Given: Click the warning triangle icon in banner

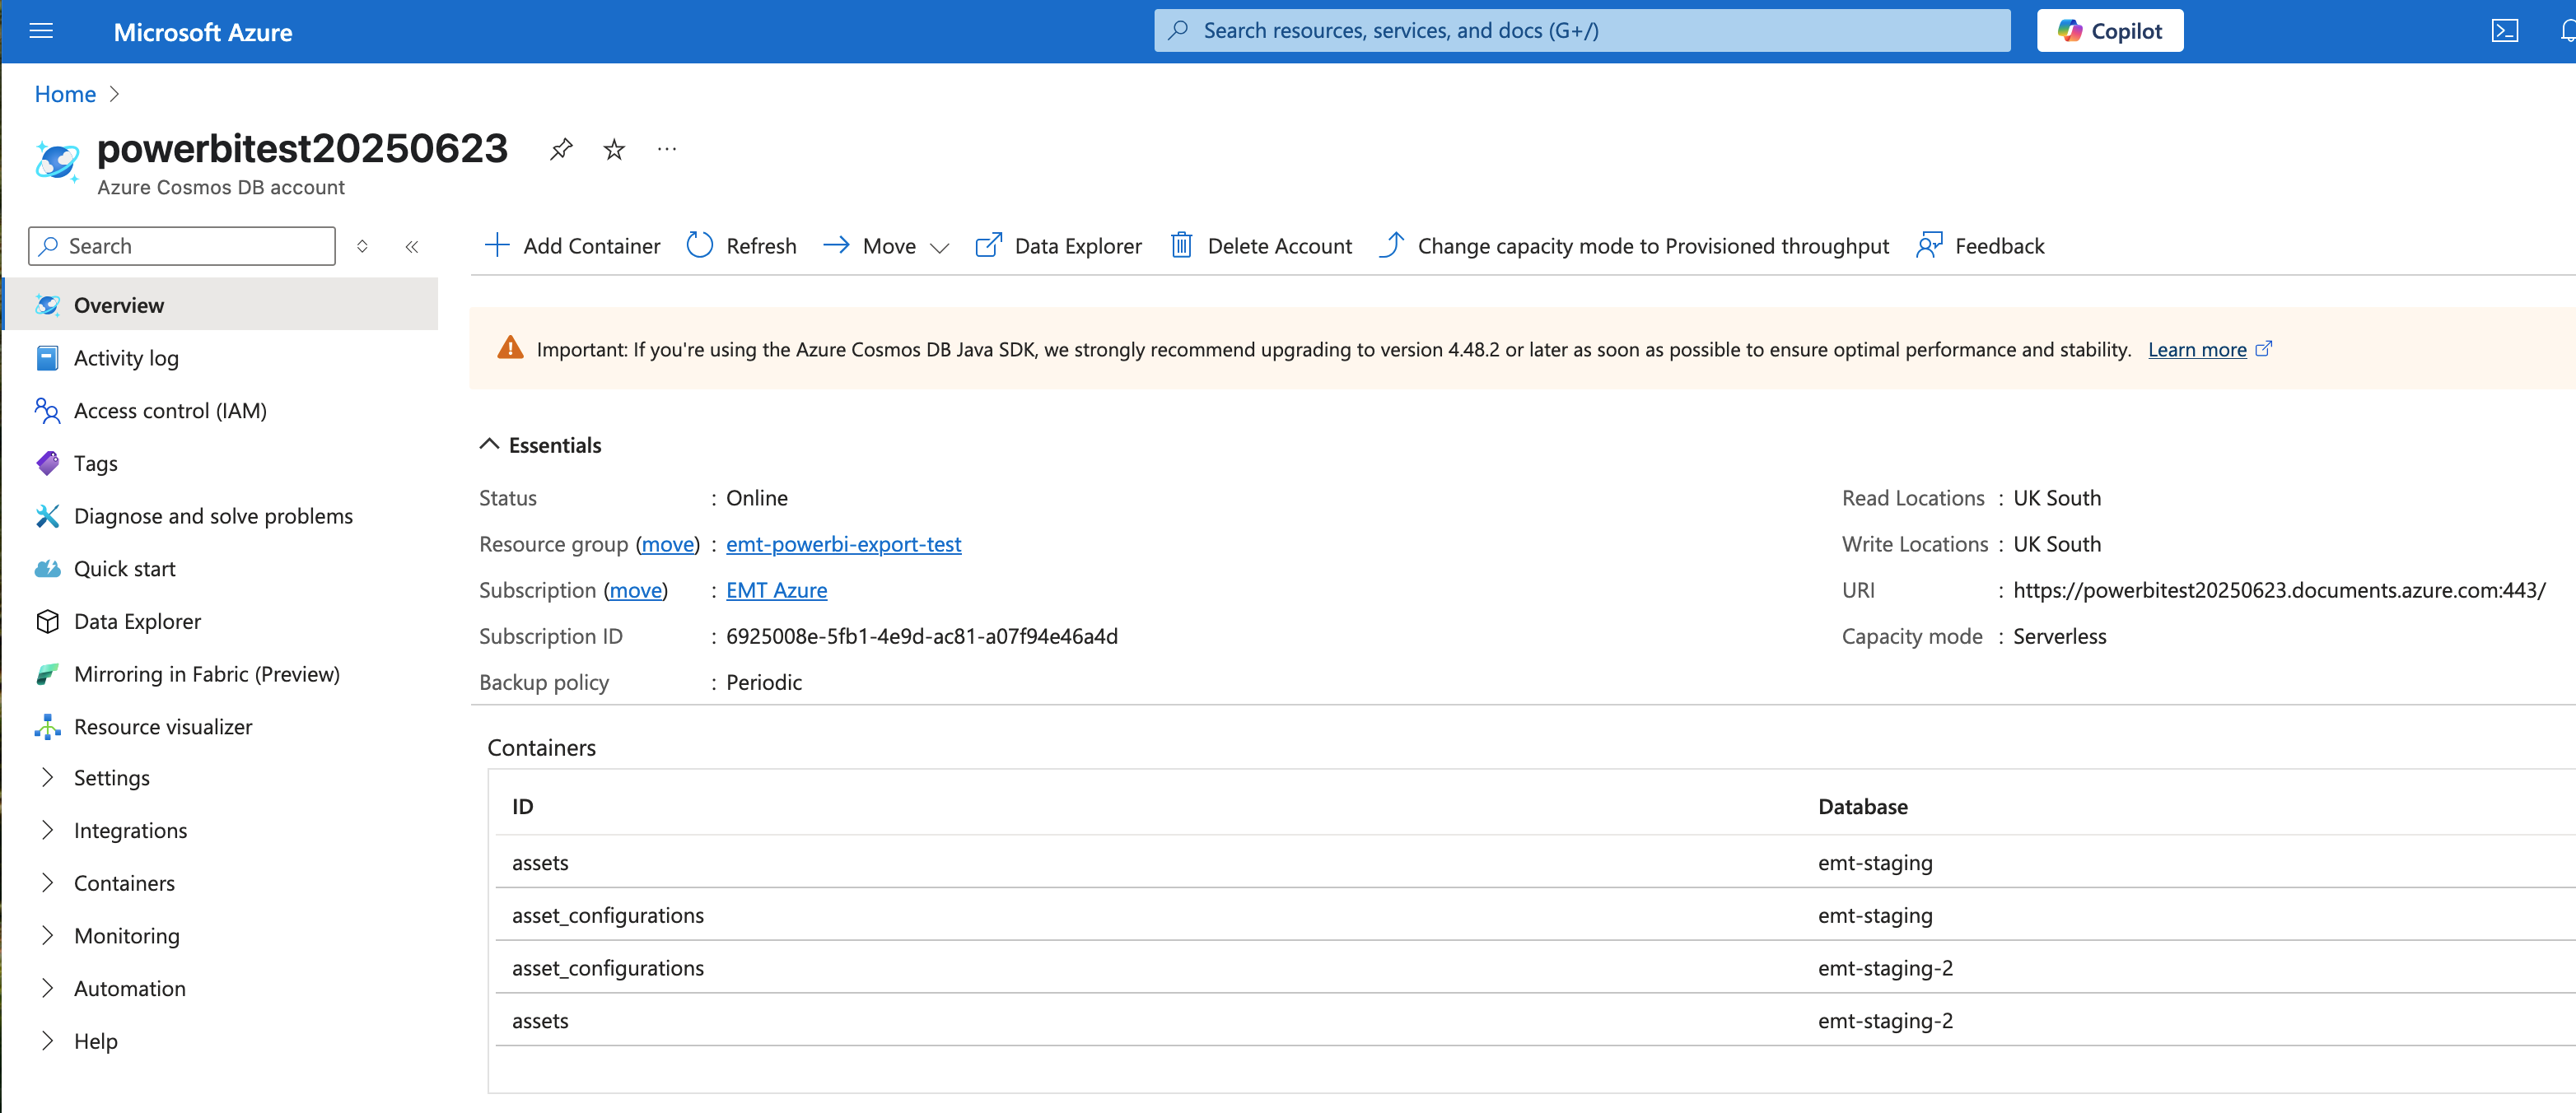Looking at the screenshot, I should (x=510, y=348).
